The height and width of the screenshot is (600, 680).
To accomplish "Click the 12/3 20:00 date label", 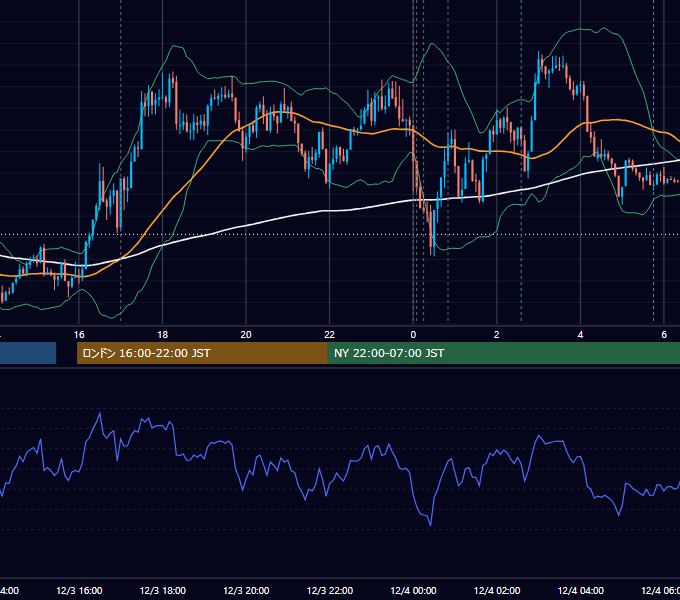I will 246,590.
